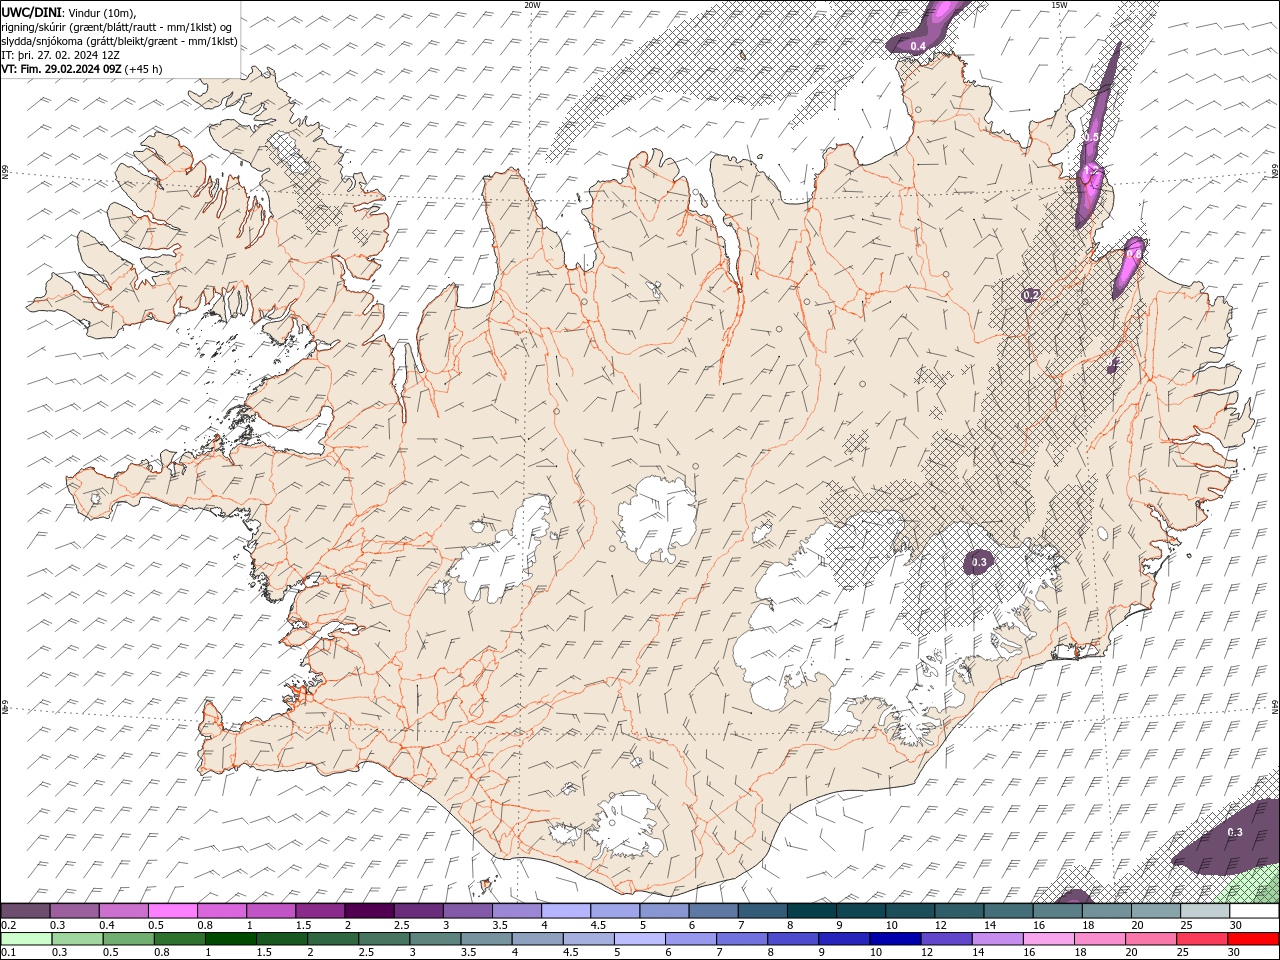Pick the bright red swatch labeled 30 in lower scale

tap(1252, 939)
